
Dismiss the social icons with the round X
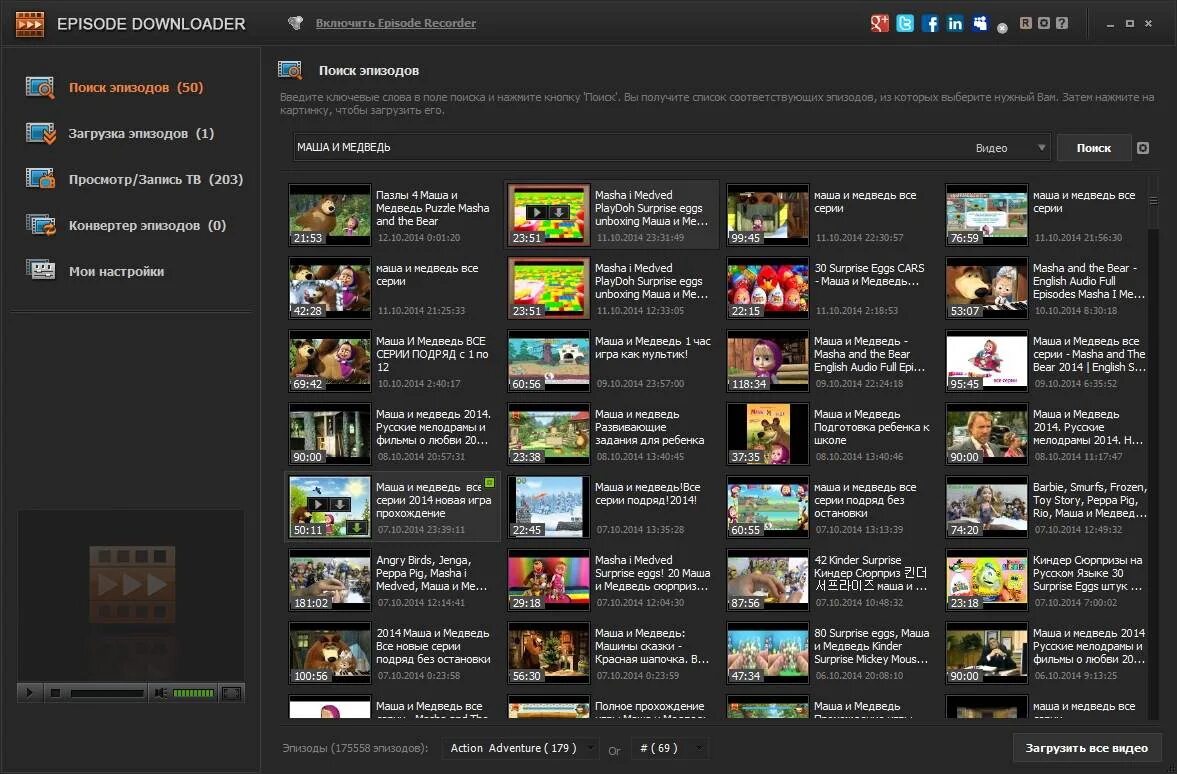(x=1001, y=29)
